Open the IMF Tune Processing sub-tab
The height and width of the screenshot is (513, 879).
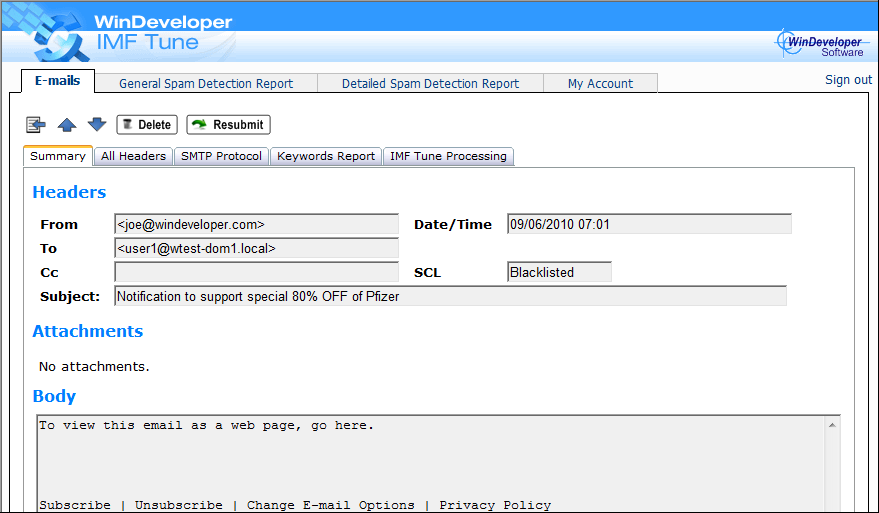pos(448,156)
